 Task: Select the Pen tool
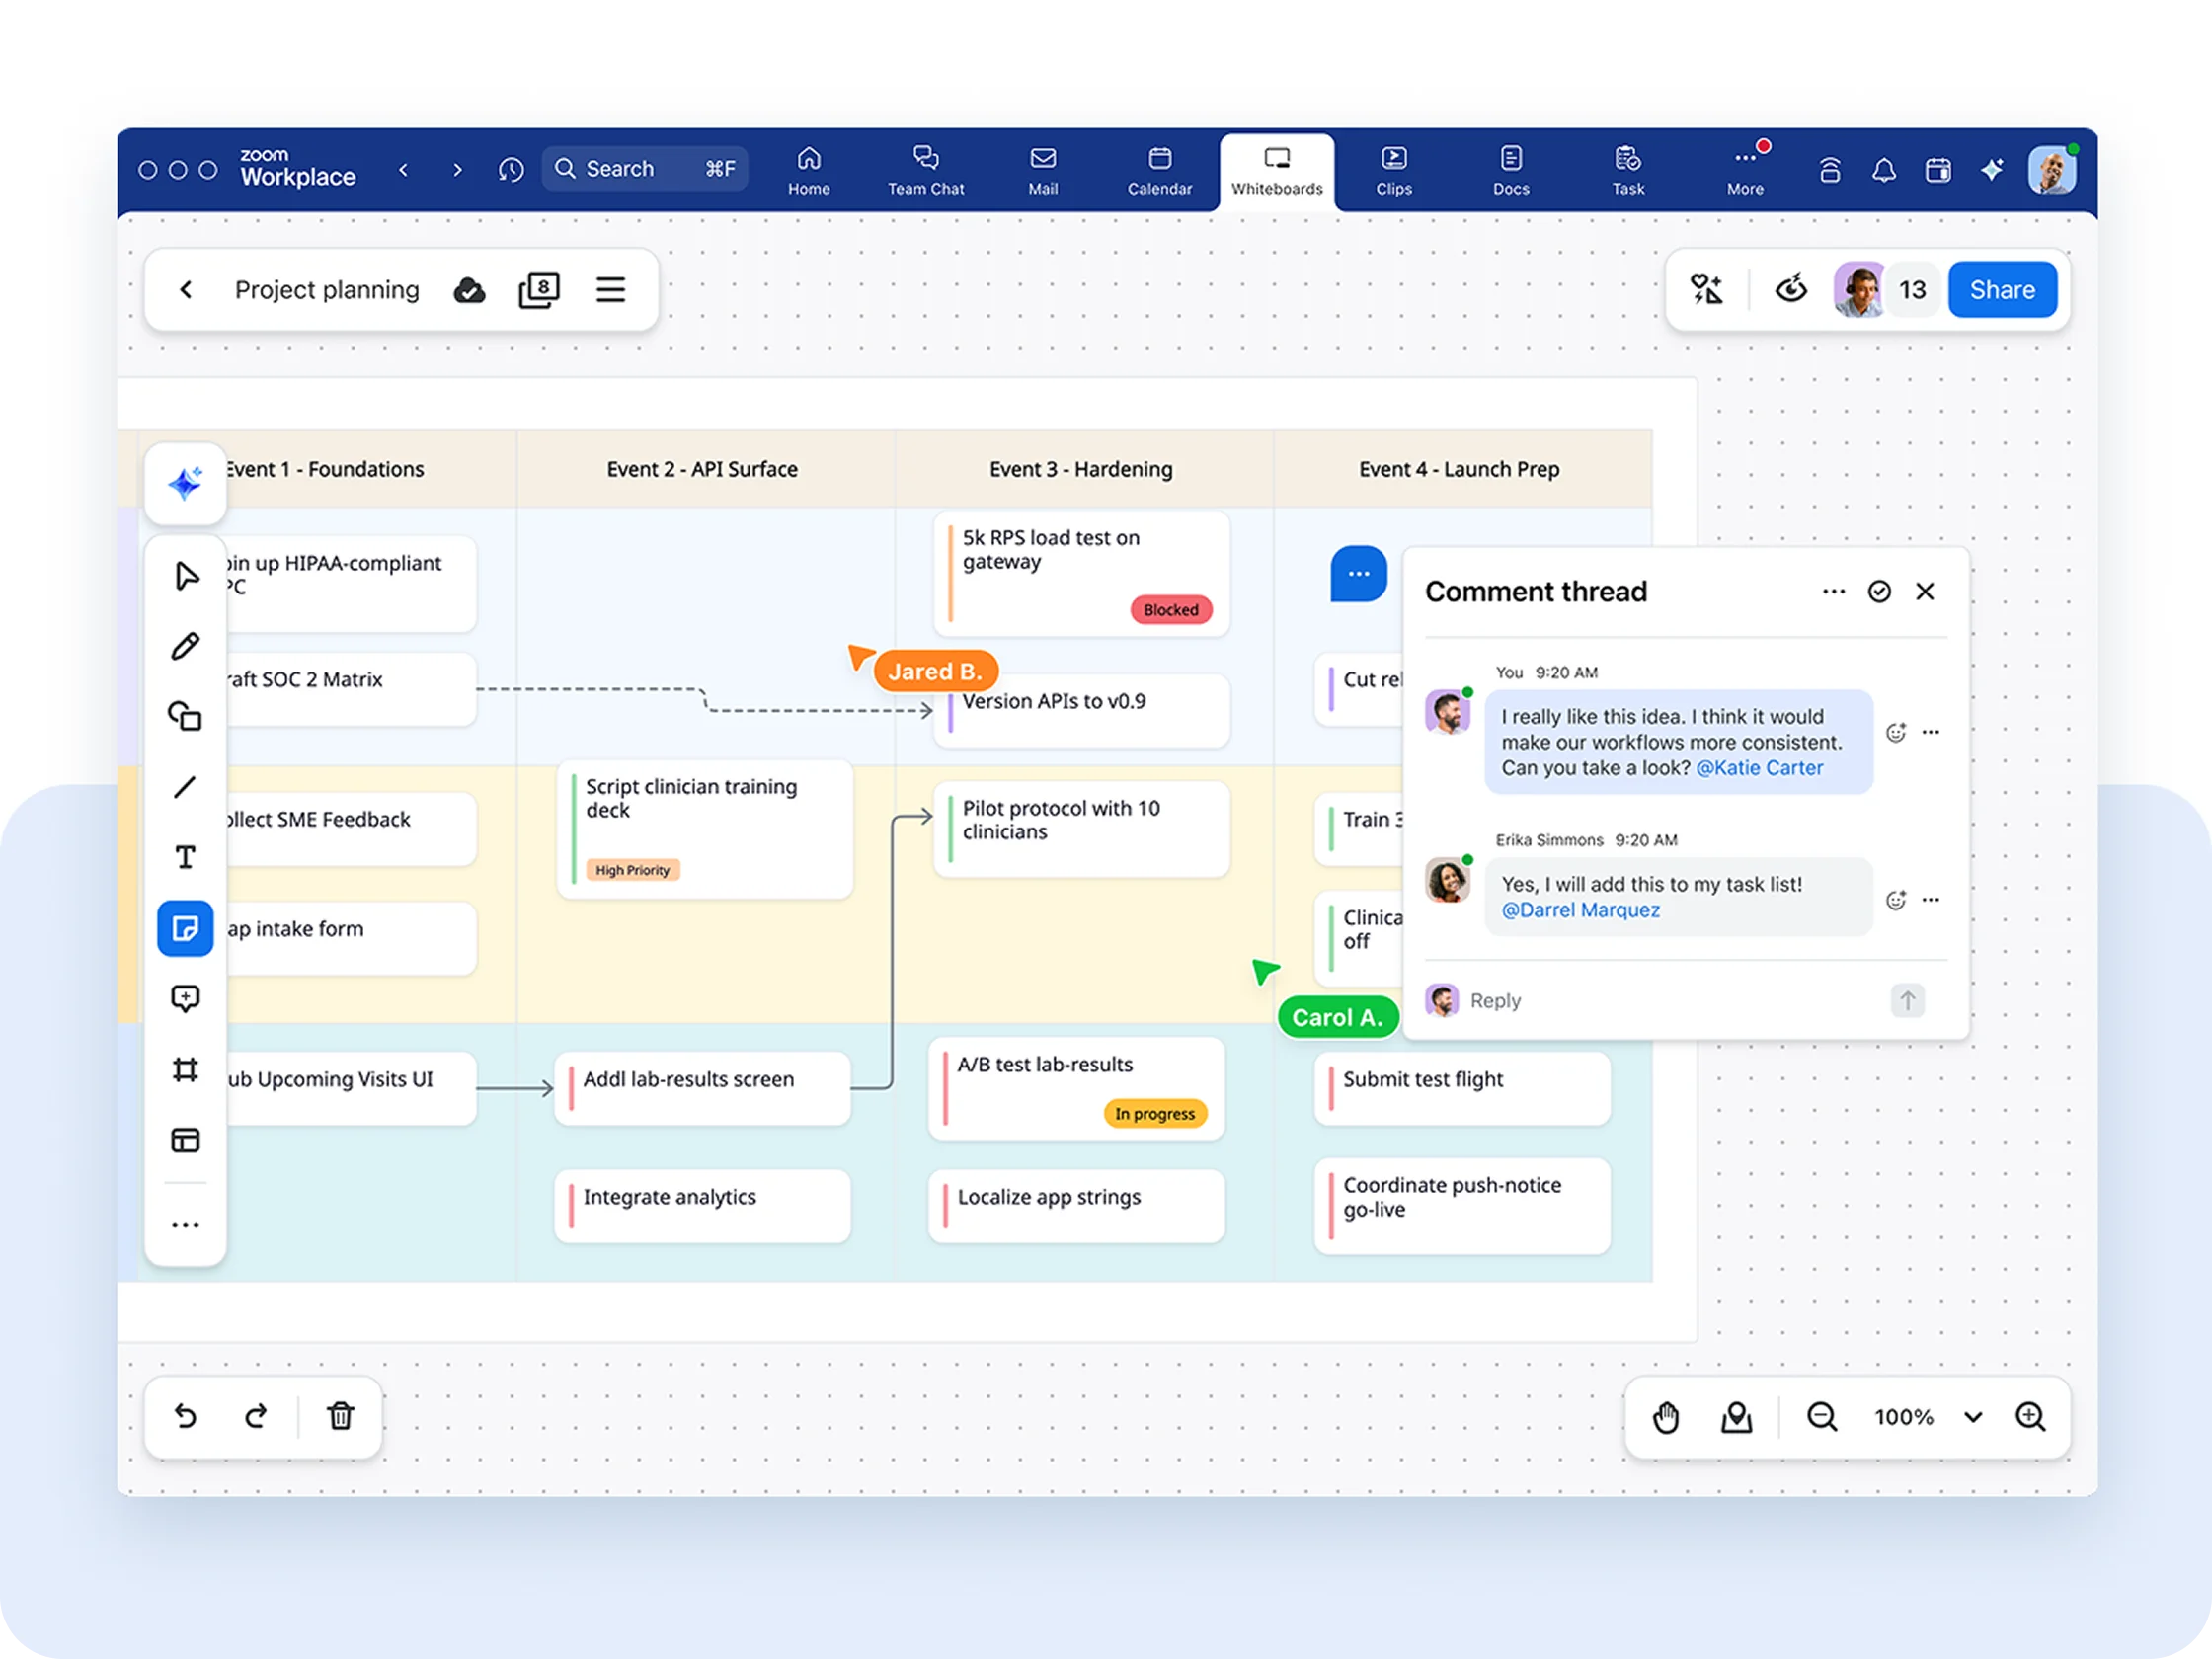pyautogui.click(x=185, y=646)
